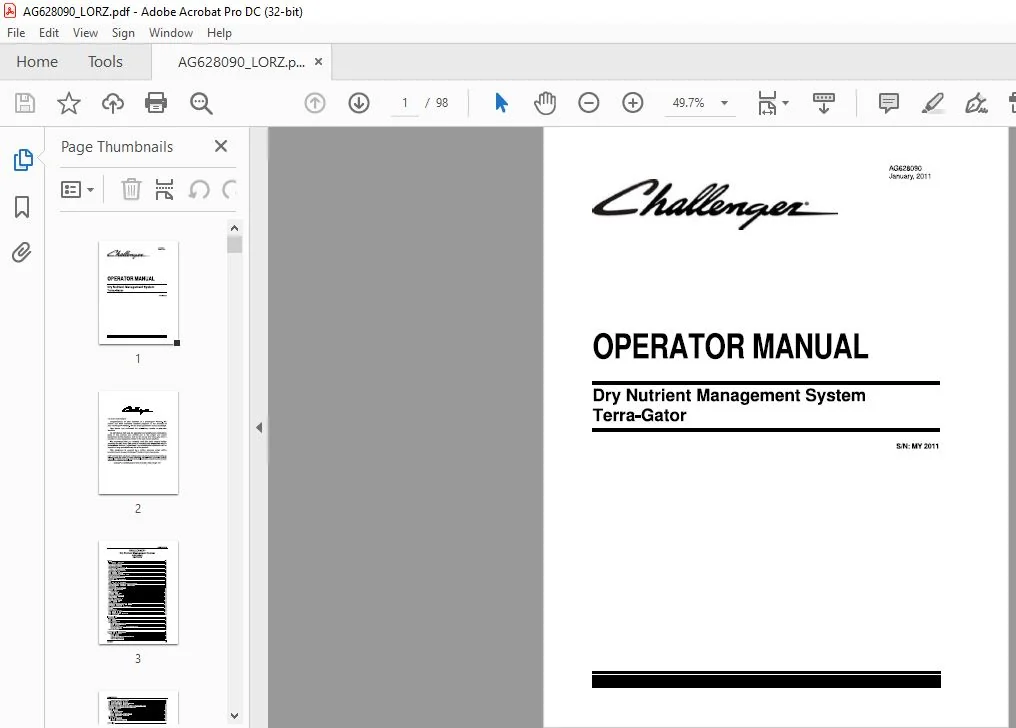1016x728 pixels.
Task: Open fit page scrolling options
Action: pos(773,103)
